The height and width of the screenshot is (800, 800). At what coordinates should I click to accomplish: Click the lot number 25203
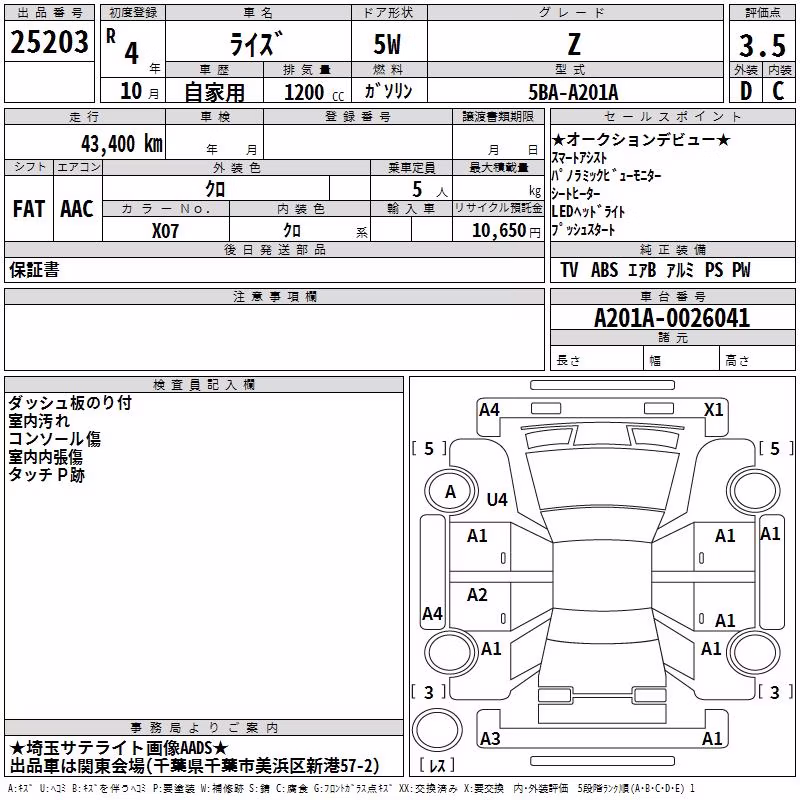point(49,42)
